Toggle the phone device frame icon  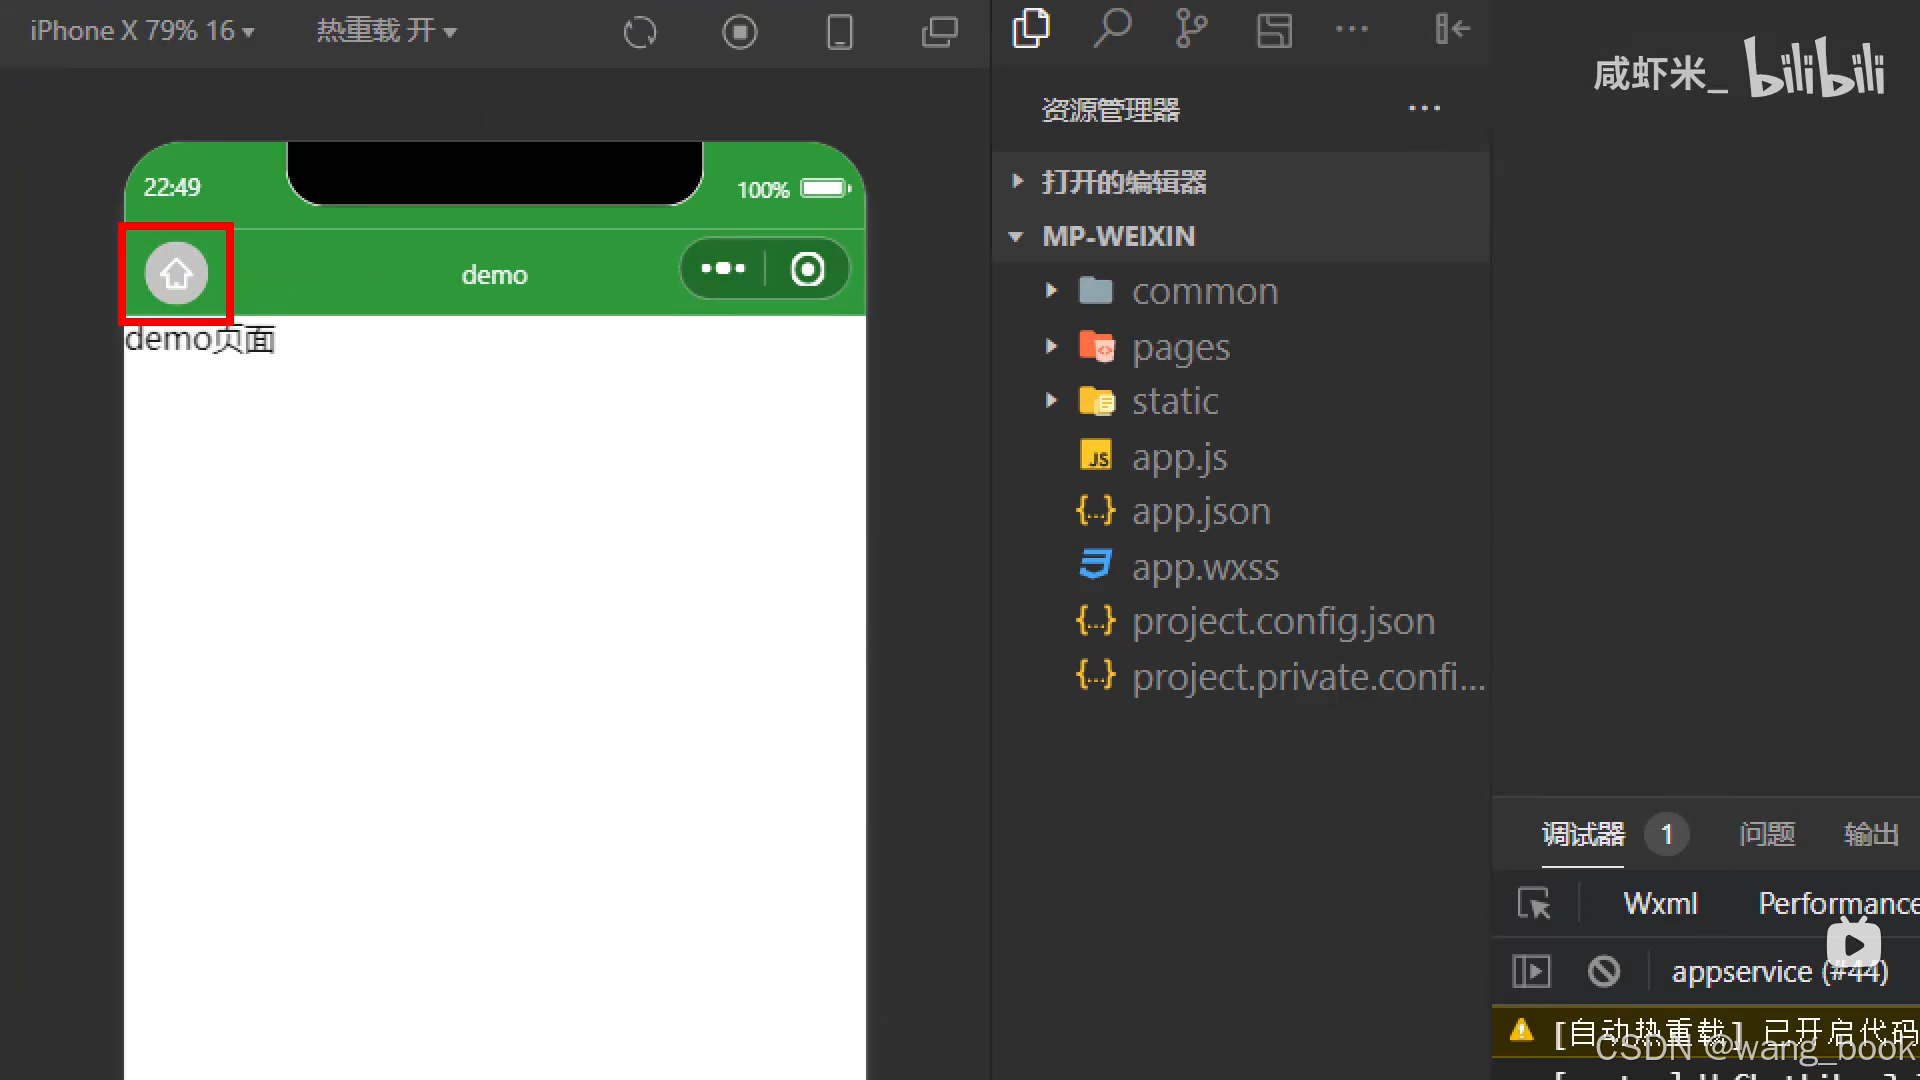840,32
